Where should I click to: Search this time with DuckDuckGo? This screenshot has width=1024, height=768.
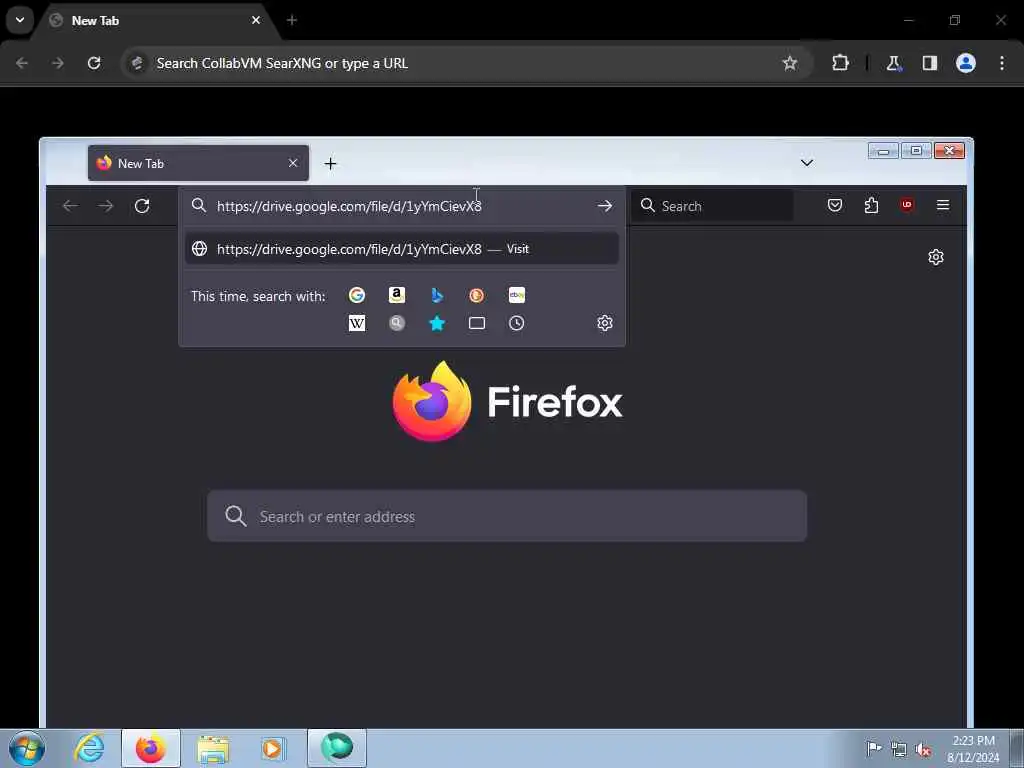tap(477, 295)
